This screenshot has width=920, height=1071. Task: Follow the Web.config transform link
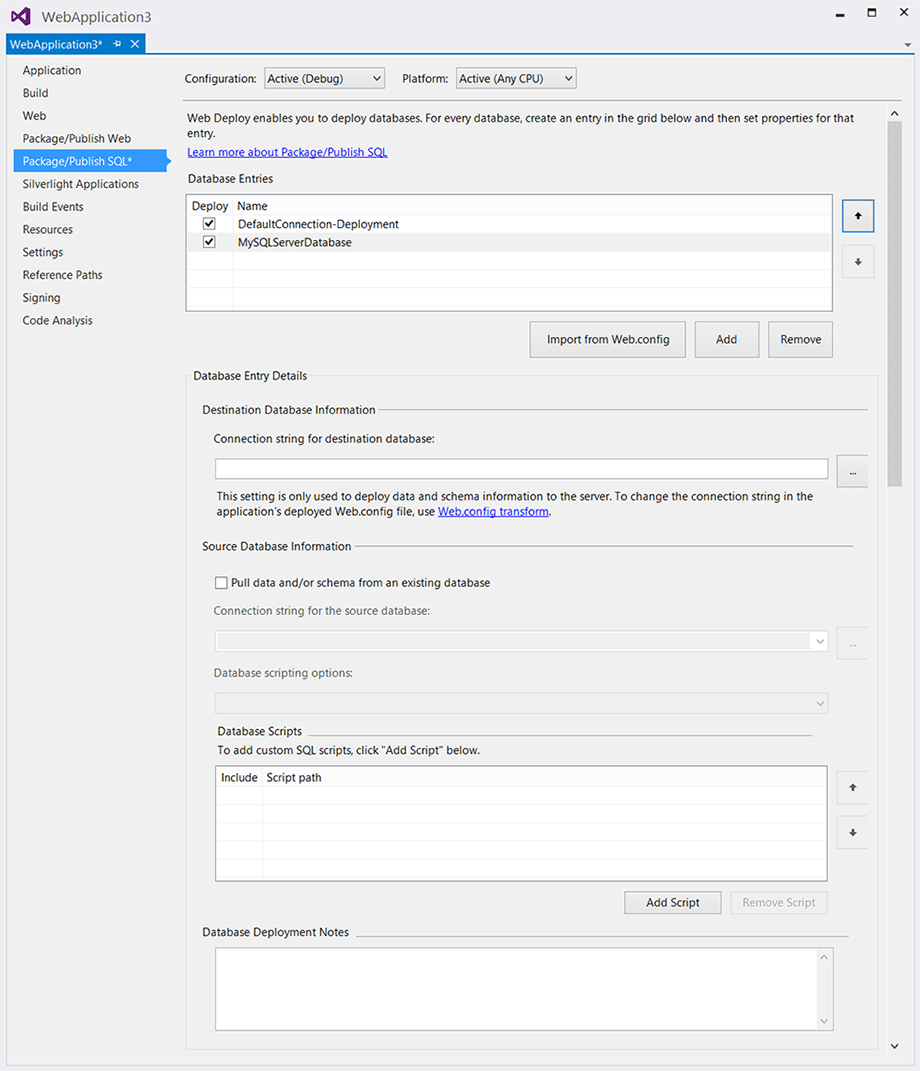click(x=493, y=512)
